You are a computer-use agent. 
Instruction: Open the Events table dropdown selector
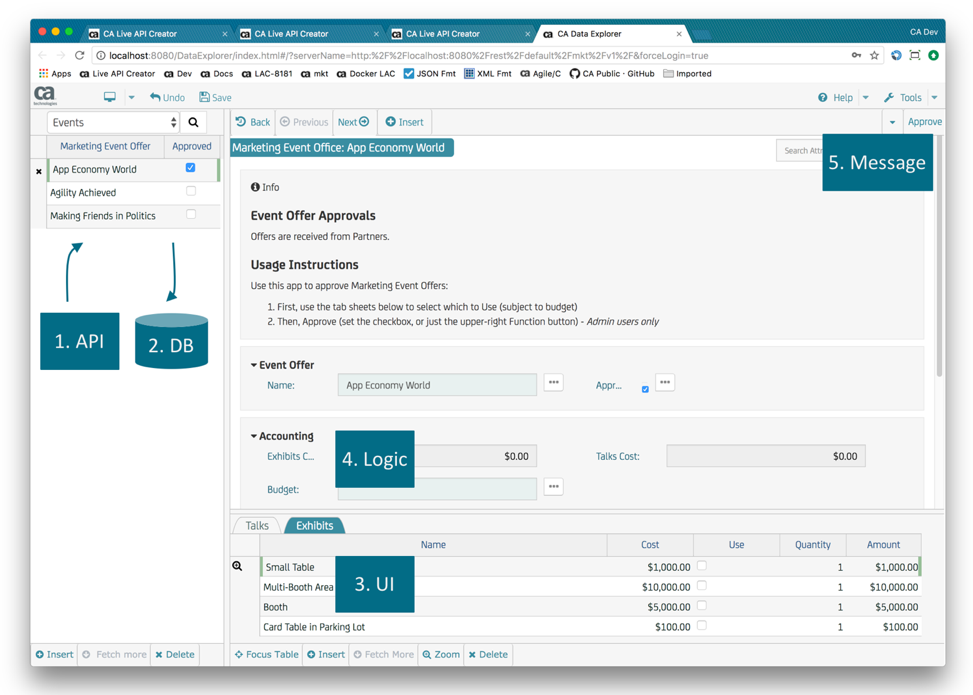113,123
